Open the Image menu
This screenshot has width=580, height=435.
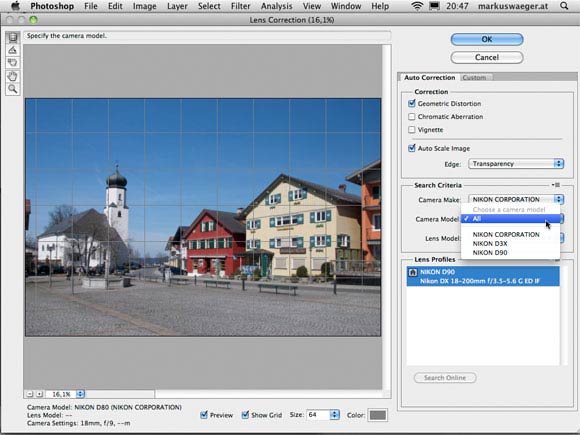tap(145, 6)
